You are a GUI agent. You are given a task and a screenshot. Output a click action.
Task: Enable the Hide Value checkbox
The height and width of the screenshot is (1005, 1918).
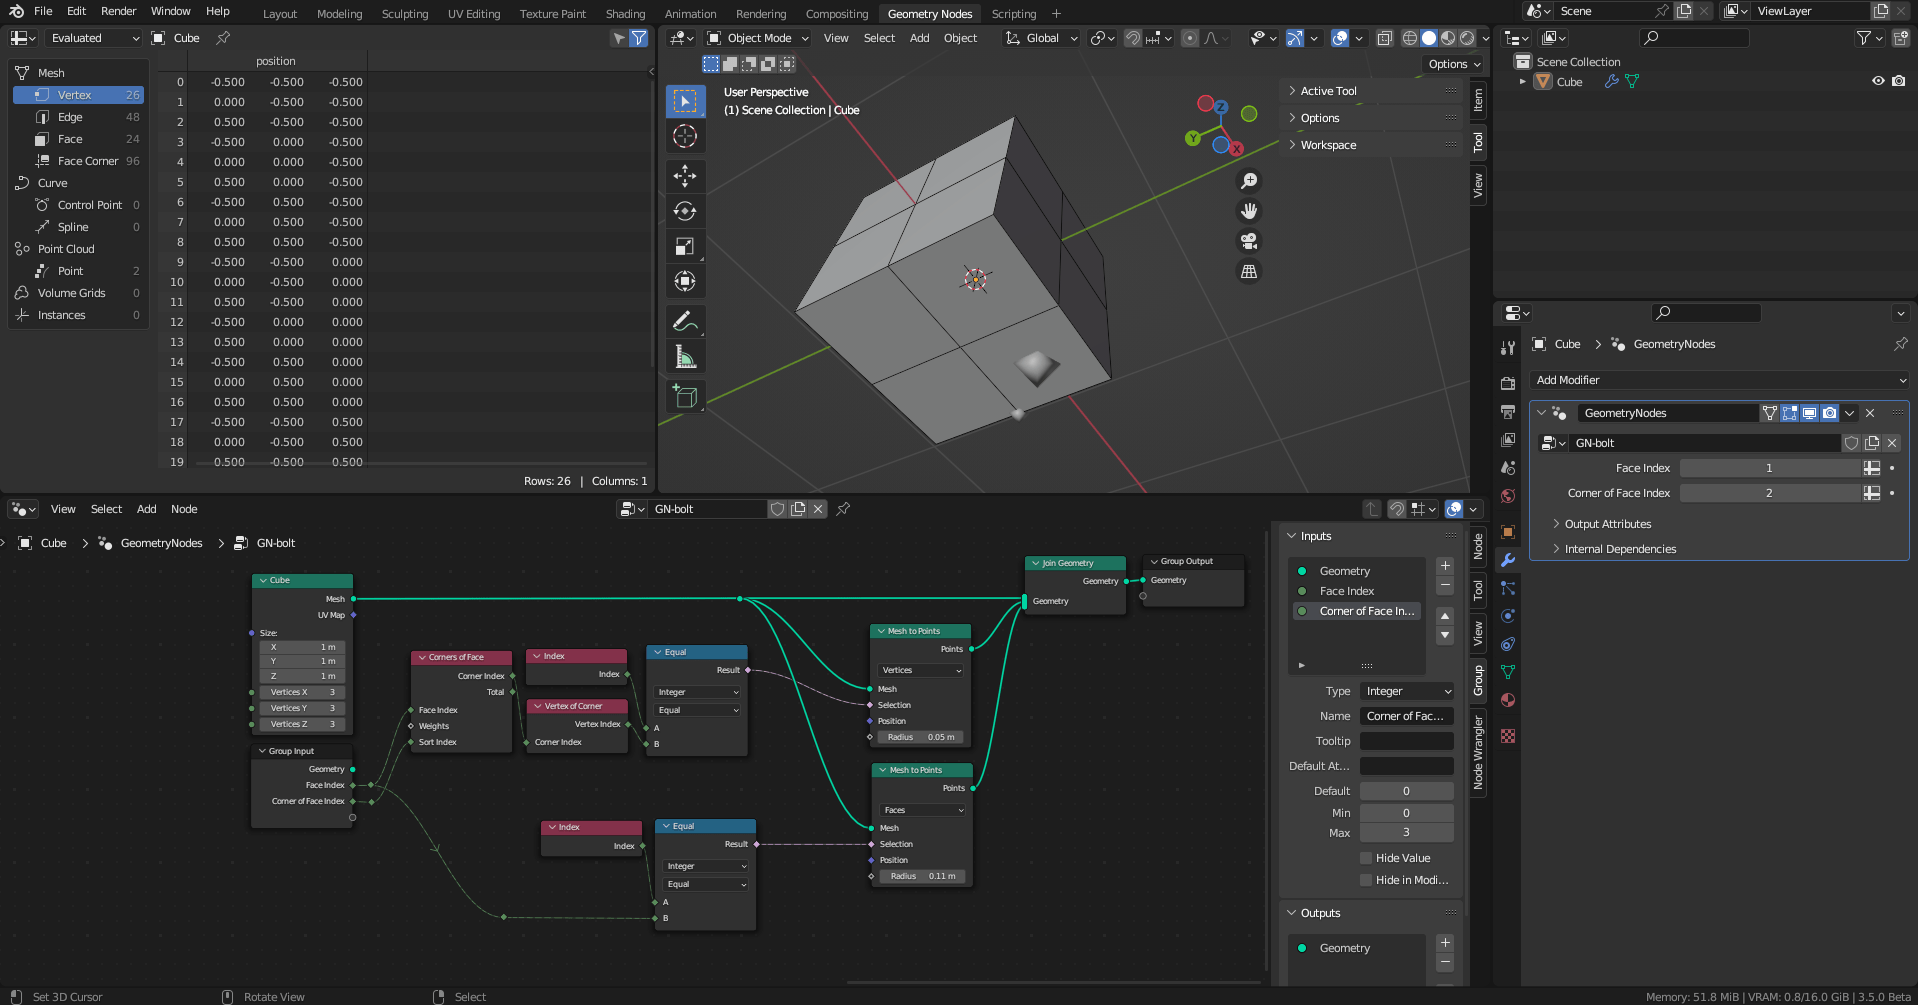[x=1366, y=857]
